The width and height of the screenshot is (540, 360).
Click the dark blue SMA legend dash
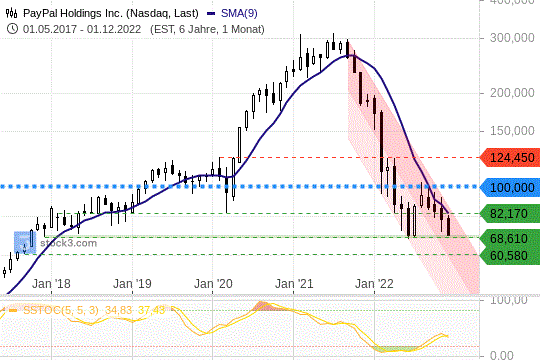click(x=211, y=14)
